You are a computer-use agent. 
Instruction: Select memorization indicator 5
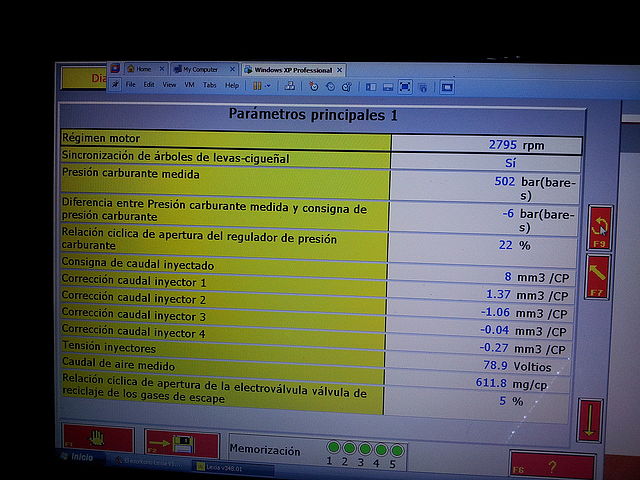click(x=396, y=451)
